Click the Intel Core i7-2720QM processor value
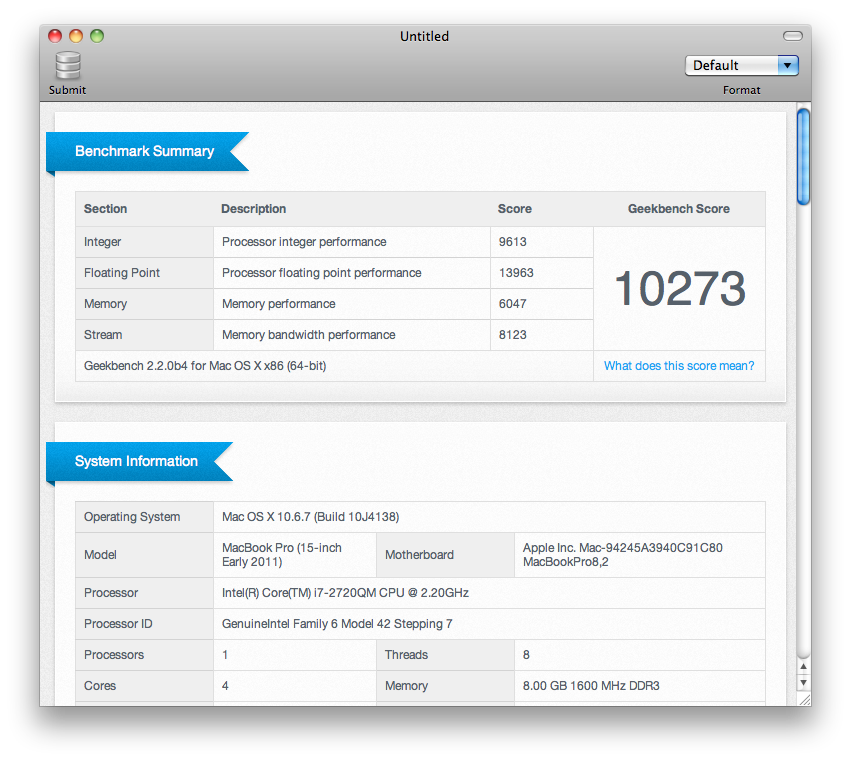 coord(345,593)
